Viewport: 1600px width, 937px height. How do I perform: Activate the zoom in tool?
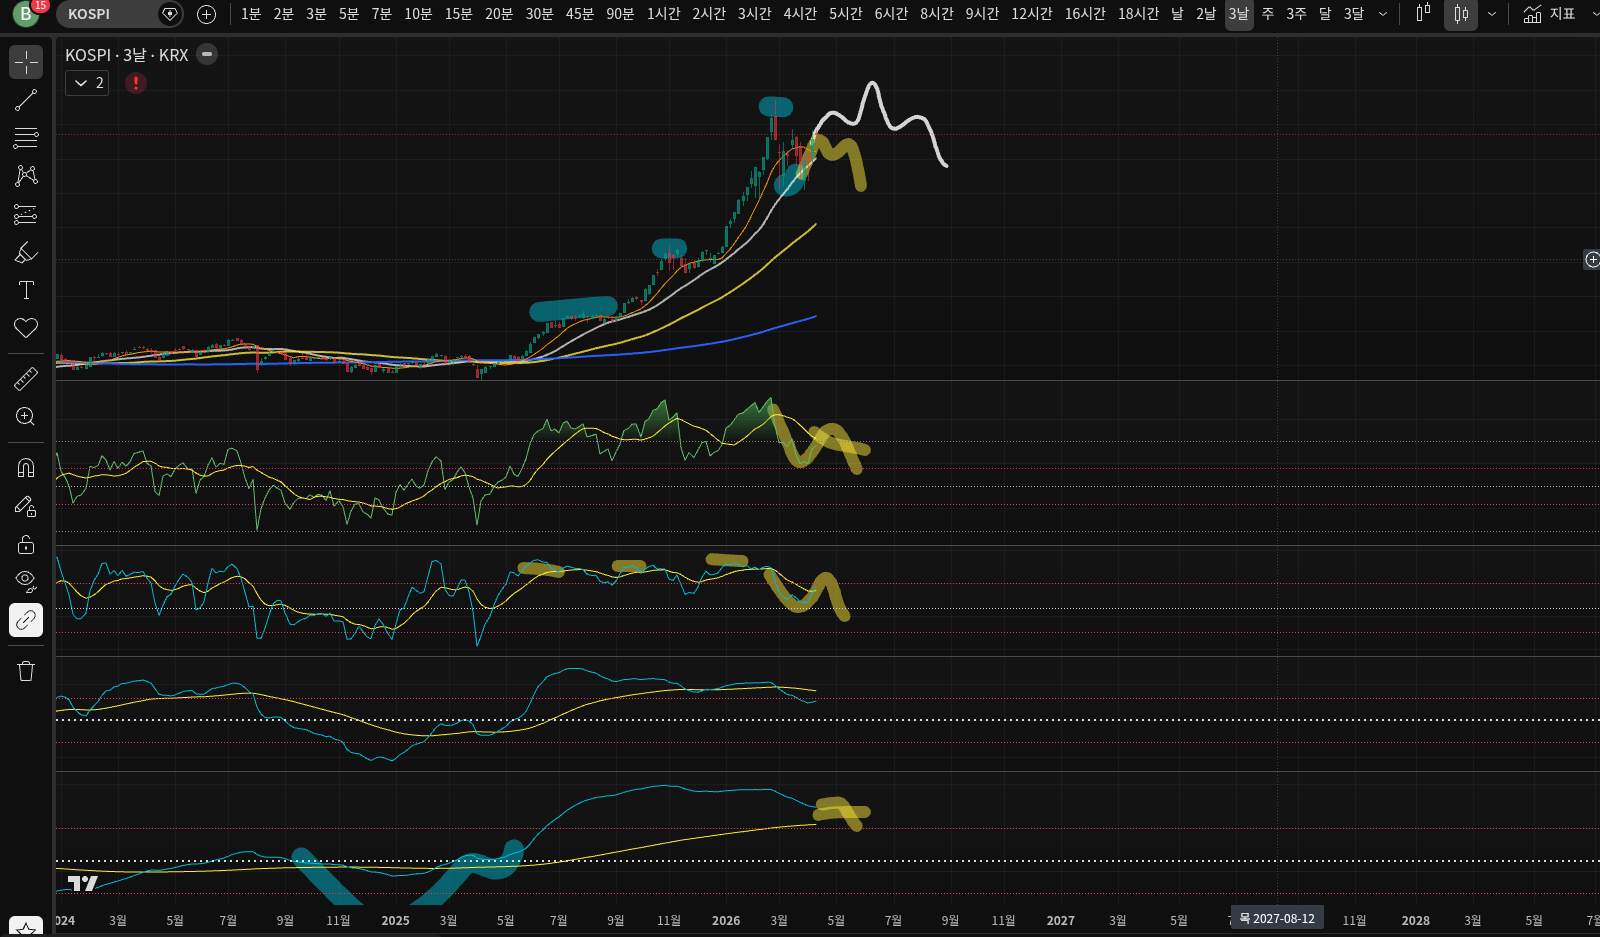(x=26, y=417)
